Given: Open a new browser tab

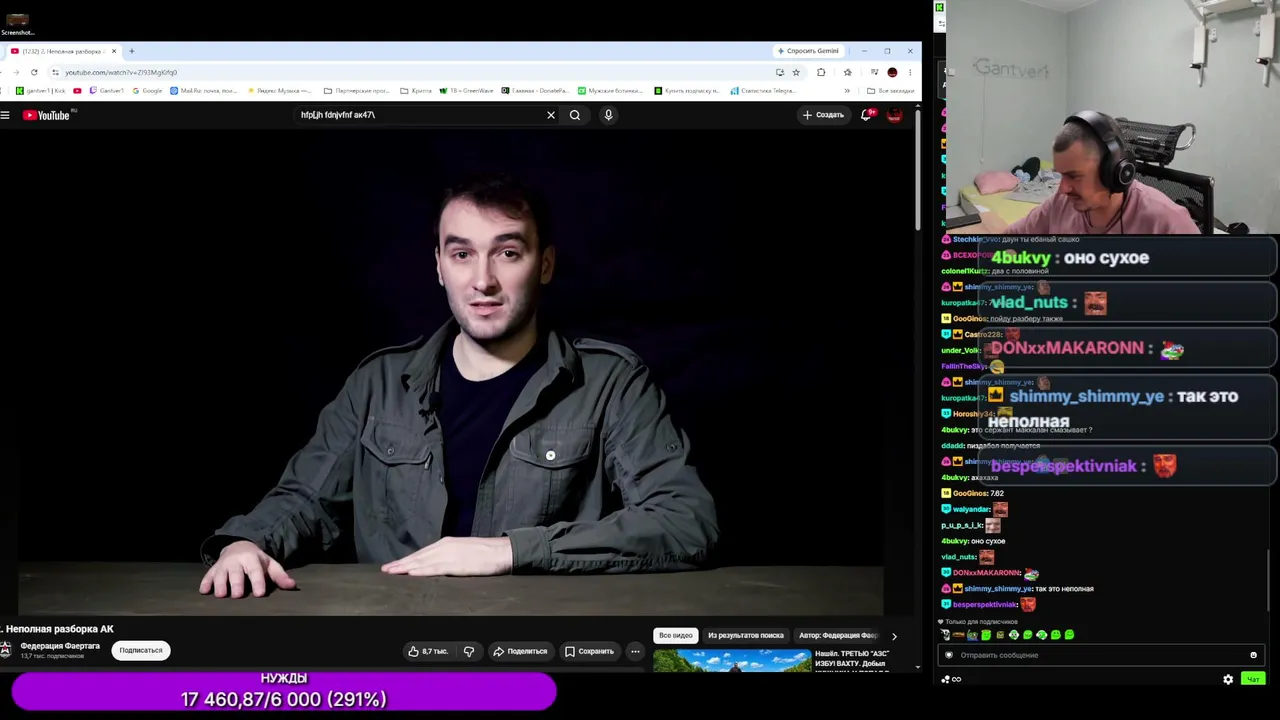Looking at the screenshot, I should [131, 51].
